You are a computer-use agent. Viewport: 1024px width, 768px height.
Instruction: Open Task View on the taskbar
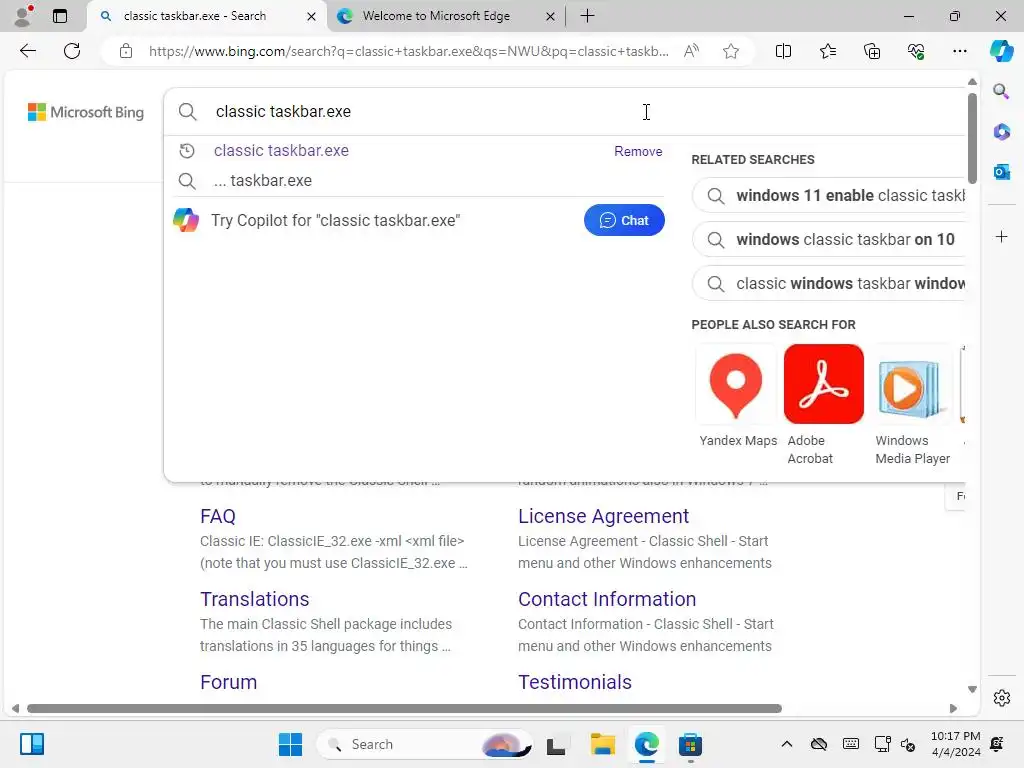point(556,744)
